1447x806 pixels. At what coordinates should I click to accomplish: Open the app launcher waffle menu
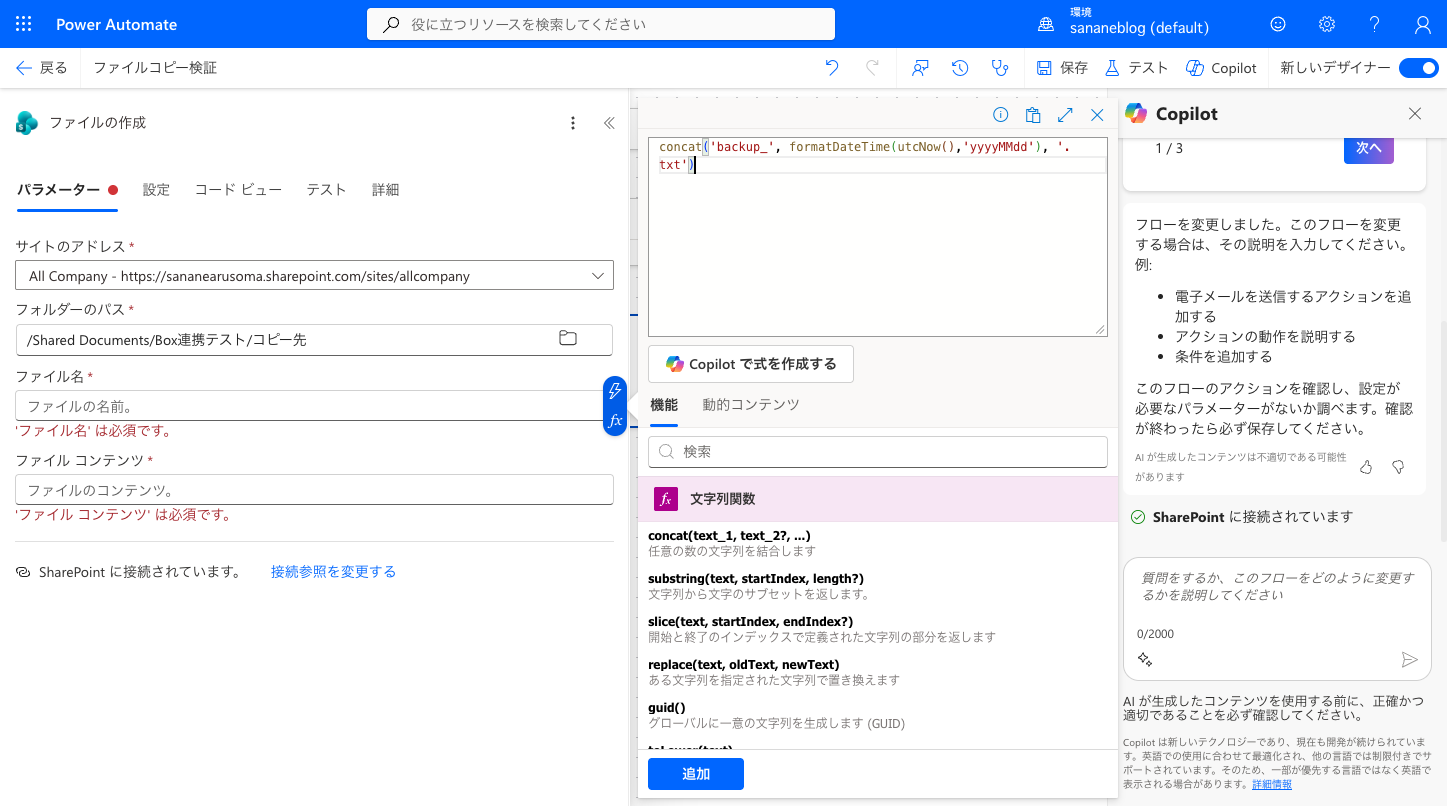click(24, 24)
